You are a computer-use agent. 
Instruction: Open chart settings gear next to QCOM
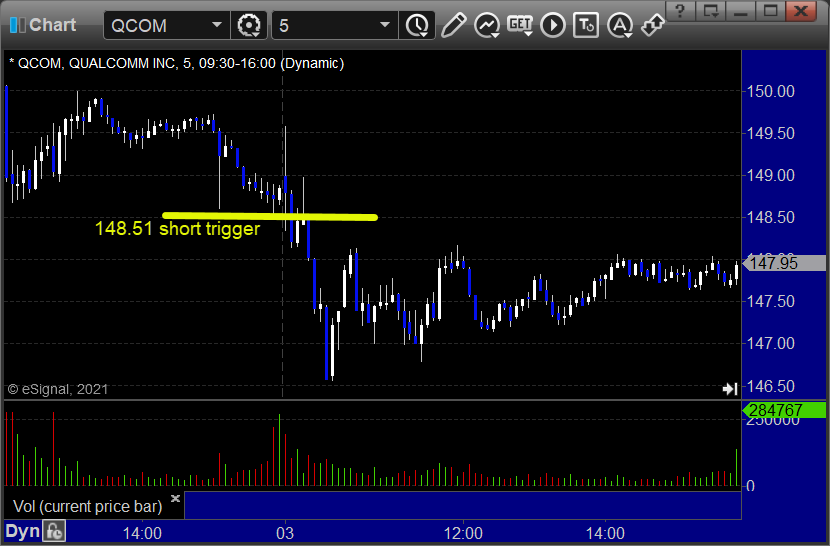(249, 25)
